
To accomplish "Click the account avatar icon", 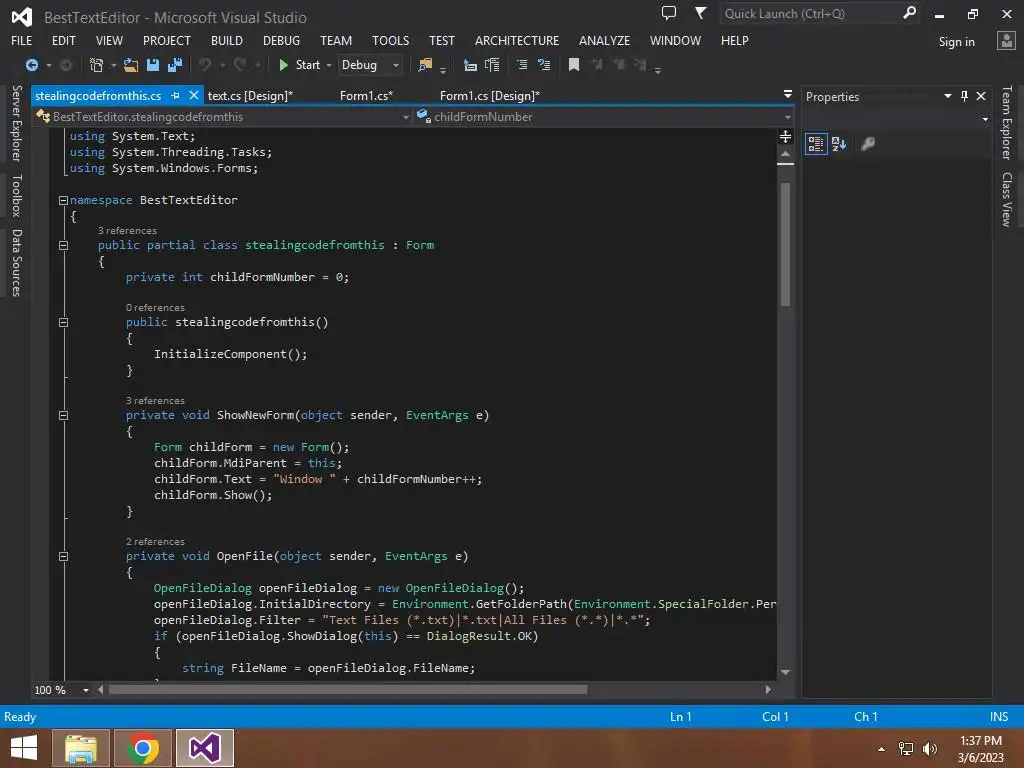I will pyautogui.click(x=1006, y=40).
